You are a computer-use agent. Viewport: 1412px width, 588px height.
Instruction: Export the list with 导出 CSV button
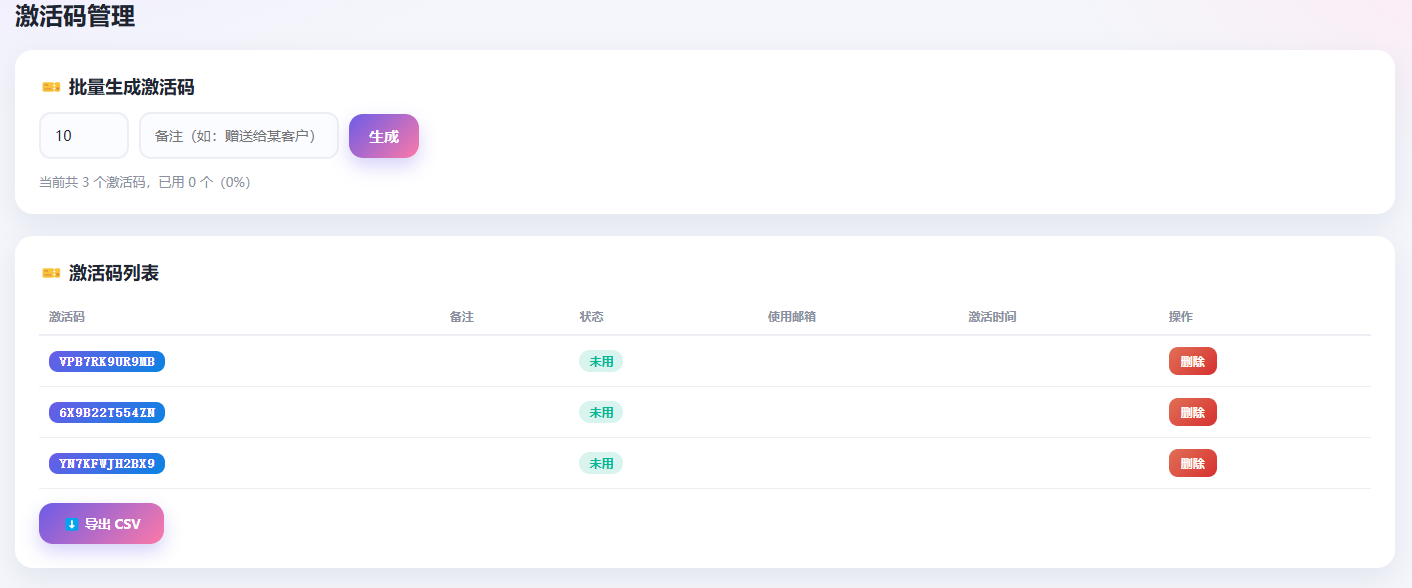pyautogui.click(x=101, y=524)
